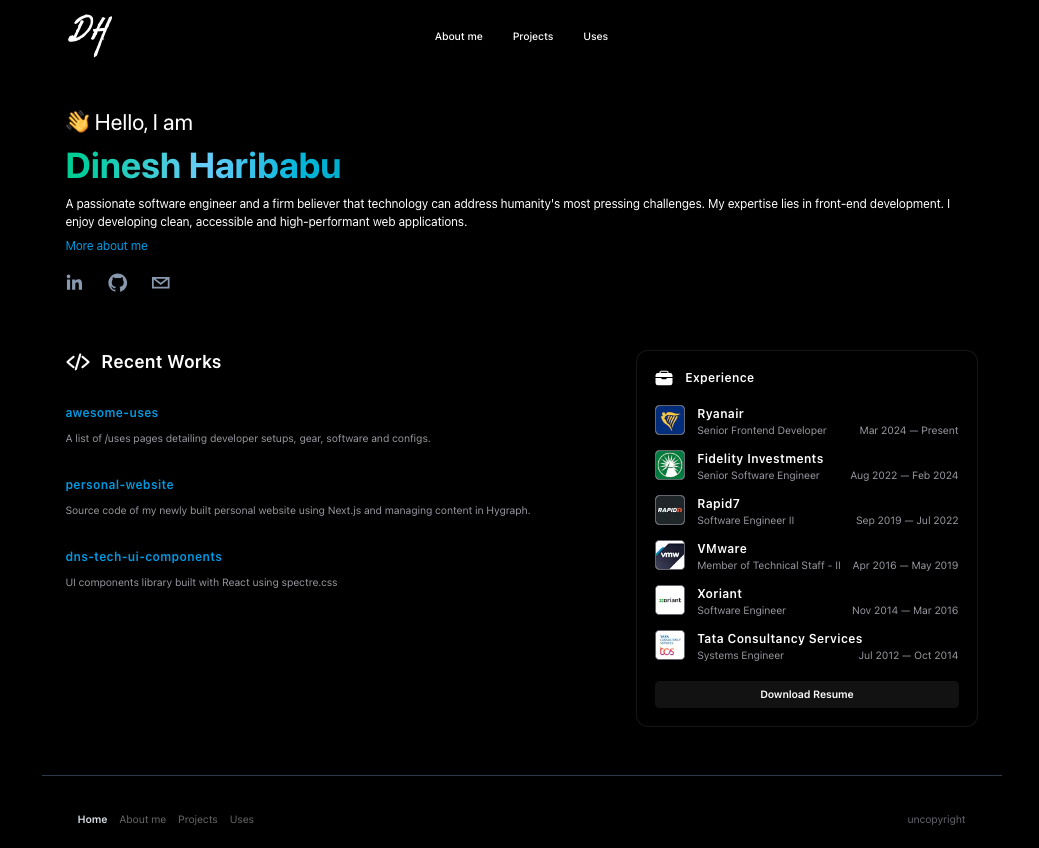Click the Download Resume button

(x=806, y=694)
